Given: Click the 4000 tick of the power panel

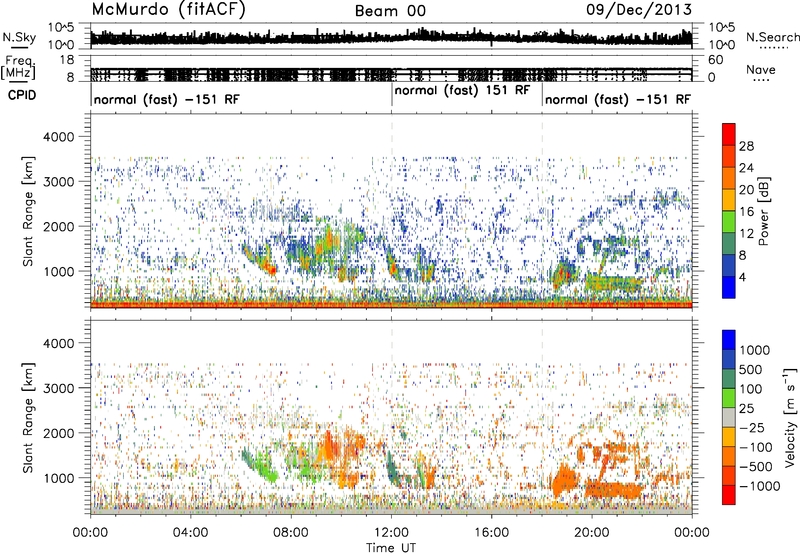Looking at the screenshot, I should 58,137.
